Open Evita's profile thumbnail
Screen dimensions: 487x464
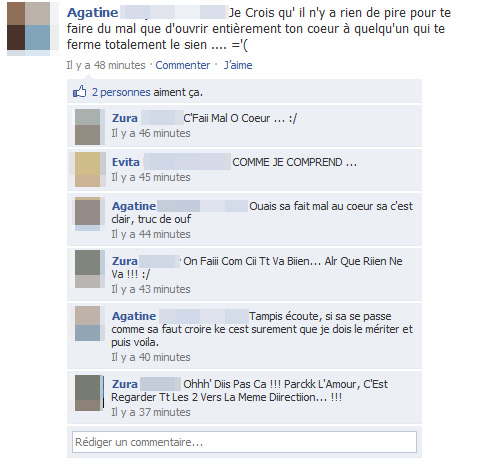(x=87, y=169)
